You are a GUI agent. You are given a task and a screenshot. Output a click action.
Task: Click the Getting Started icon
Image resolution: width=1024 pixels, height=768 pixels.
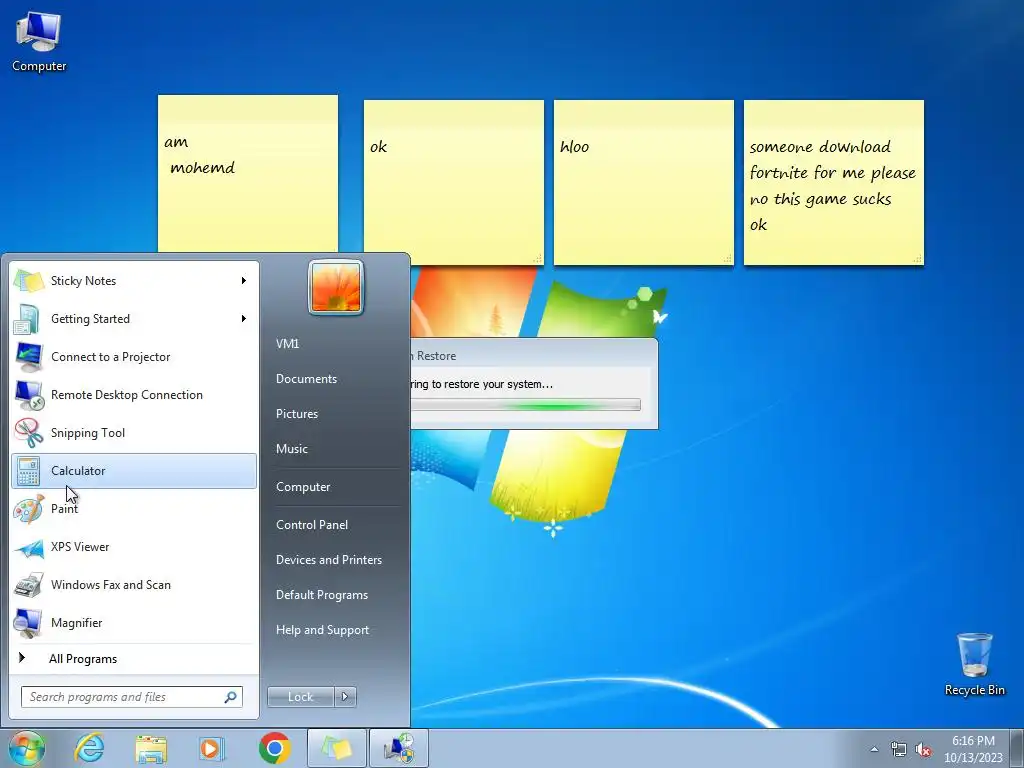[28, 319]
